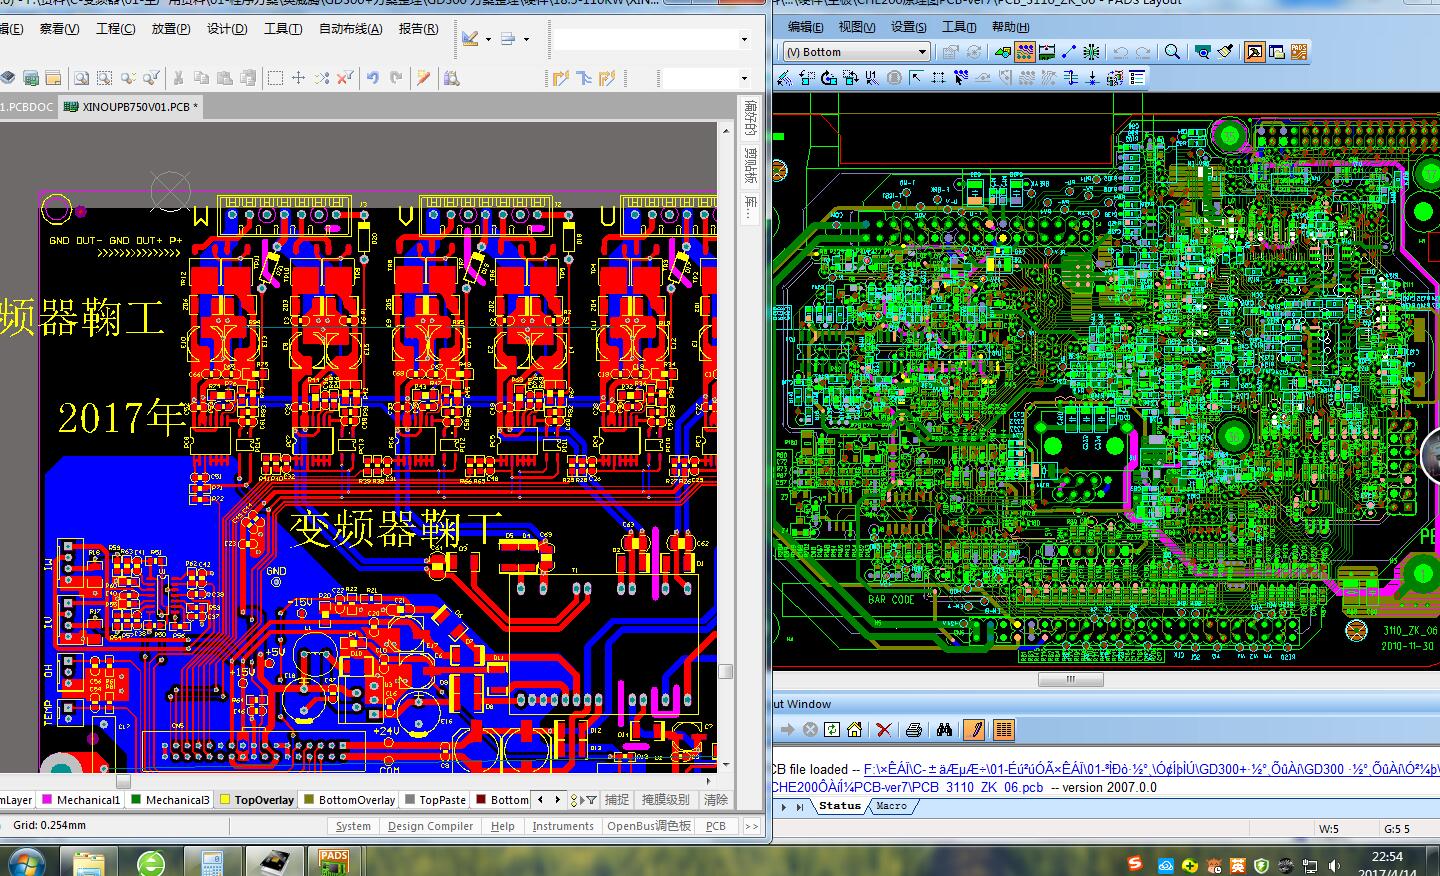Click the home icon in output window

(x=855, y=730)
